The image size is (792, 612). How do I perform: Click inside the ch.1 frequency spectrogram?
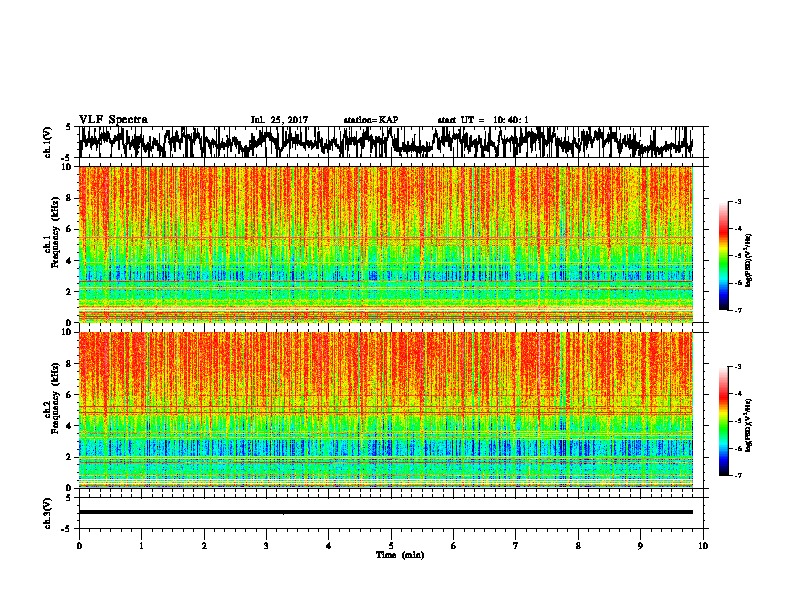pos(386,244)
